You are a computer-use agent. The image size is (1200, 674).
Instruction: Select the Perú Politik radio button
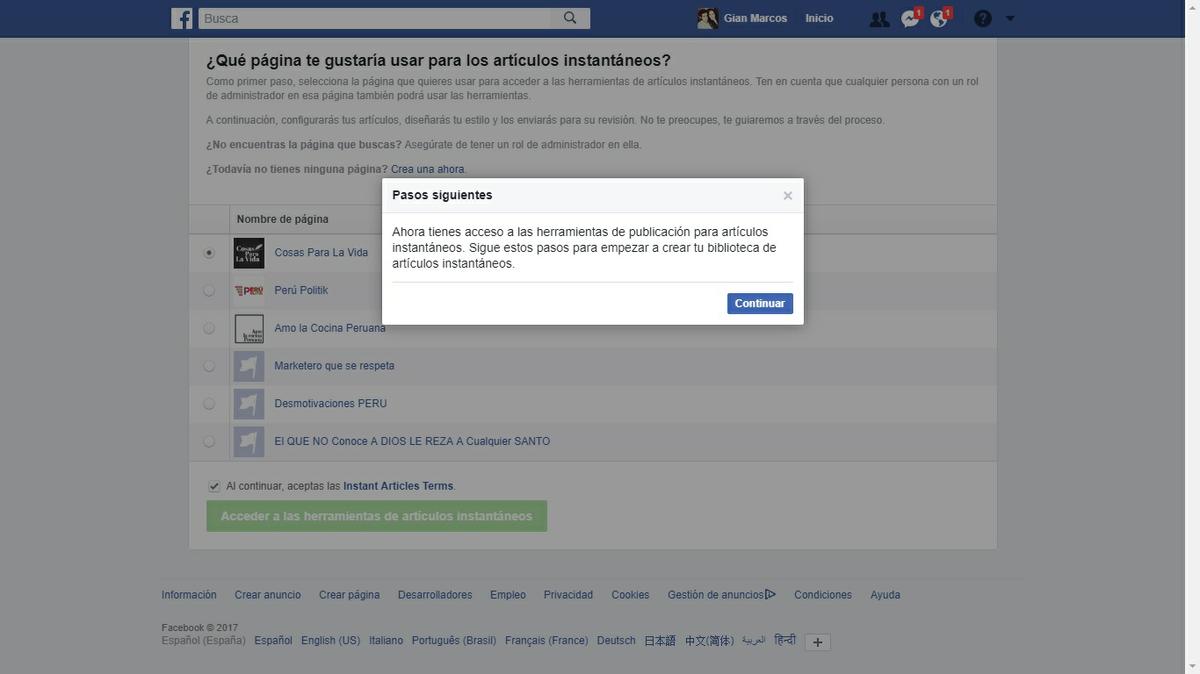pos(209,290)
